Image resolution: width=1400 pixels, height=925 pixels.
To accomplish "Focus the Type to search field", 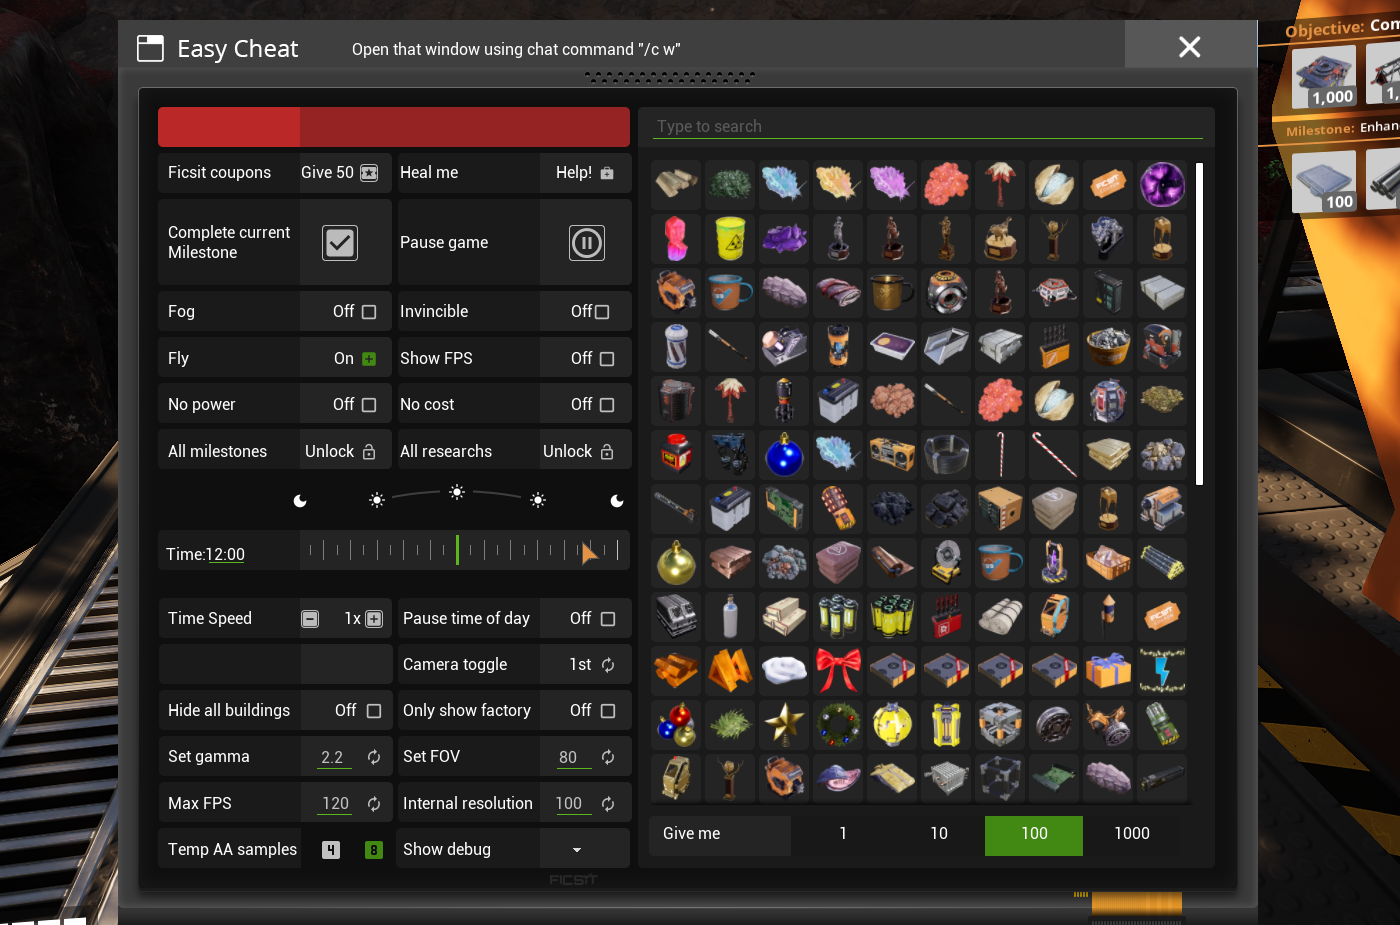I will (x=929, y=127).
